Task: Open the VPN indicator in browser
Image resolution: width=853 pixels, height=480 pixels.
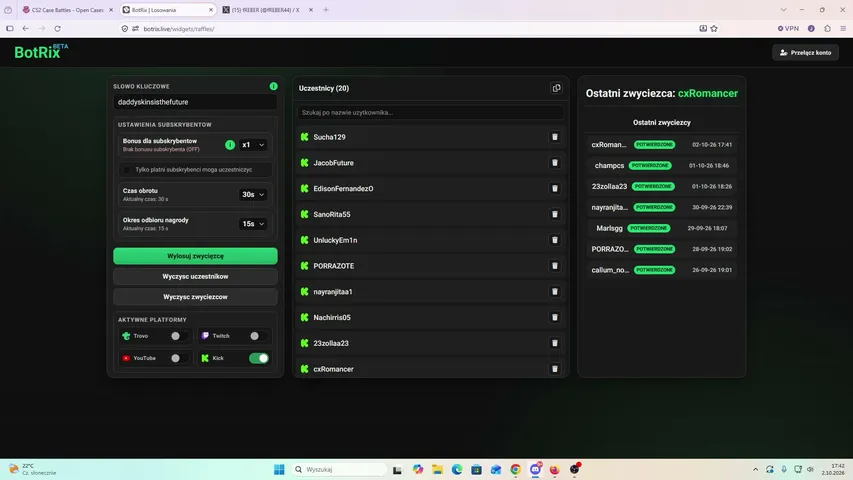Action: click(x=788, y=28)
